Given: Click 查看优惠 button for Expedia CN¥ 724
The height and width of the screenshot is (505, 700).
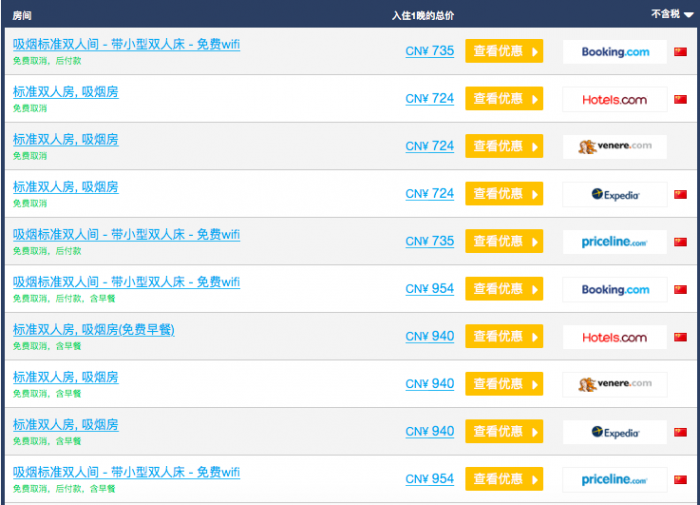Looking at the screenshot, I should tap(504, 193).
